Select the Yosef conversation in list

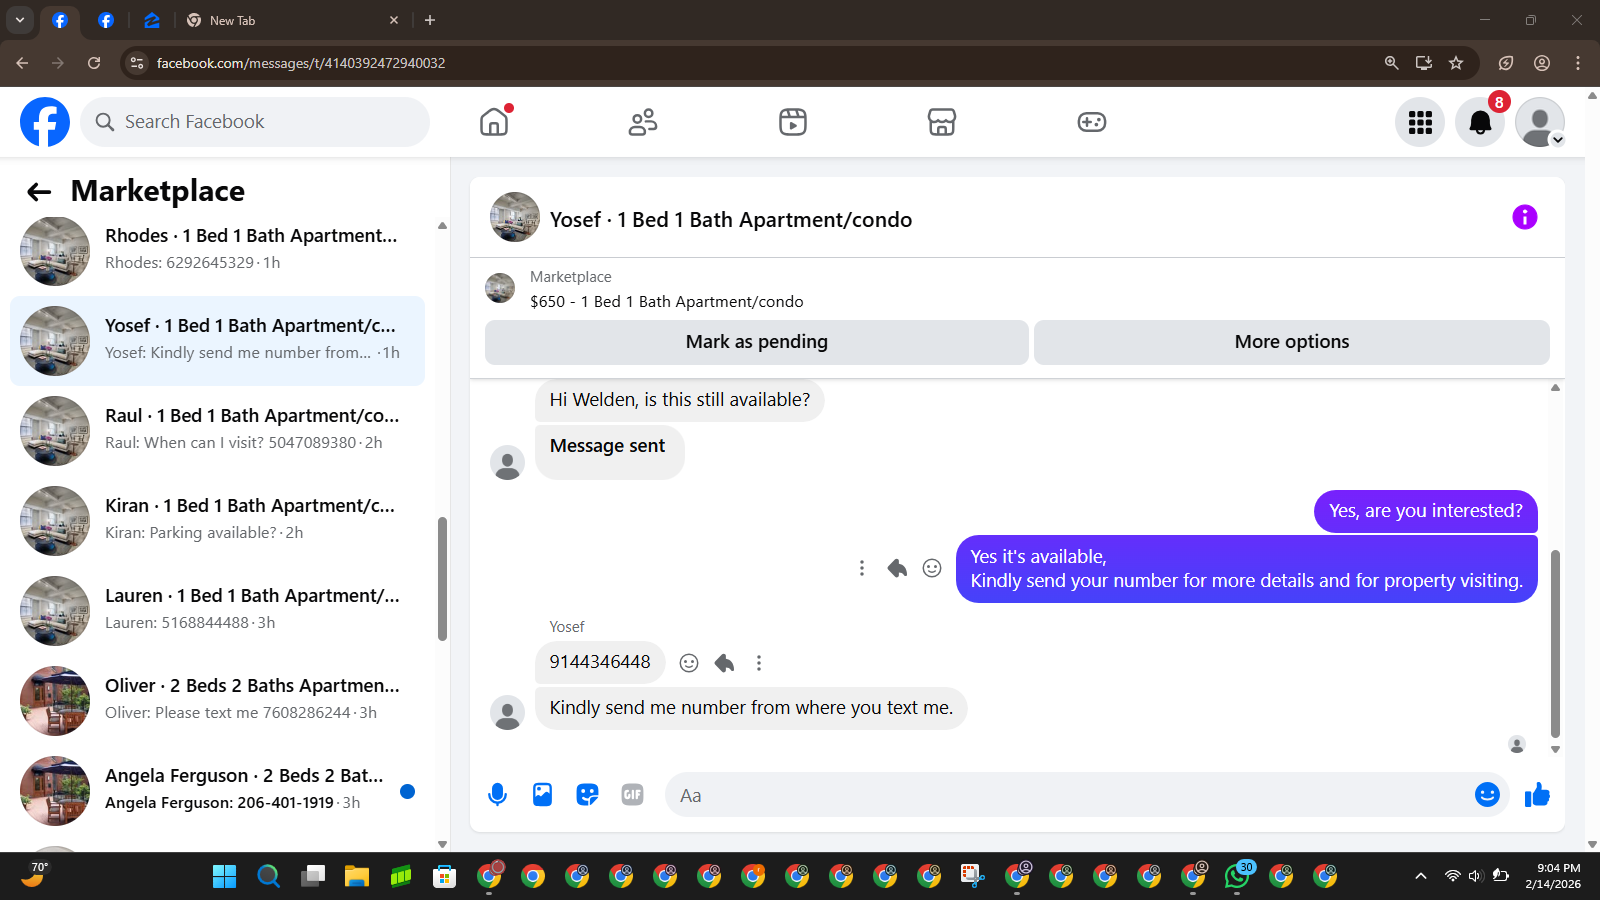217,341
